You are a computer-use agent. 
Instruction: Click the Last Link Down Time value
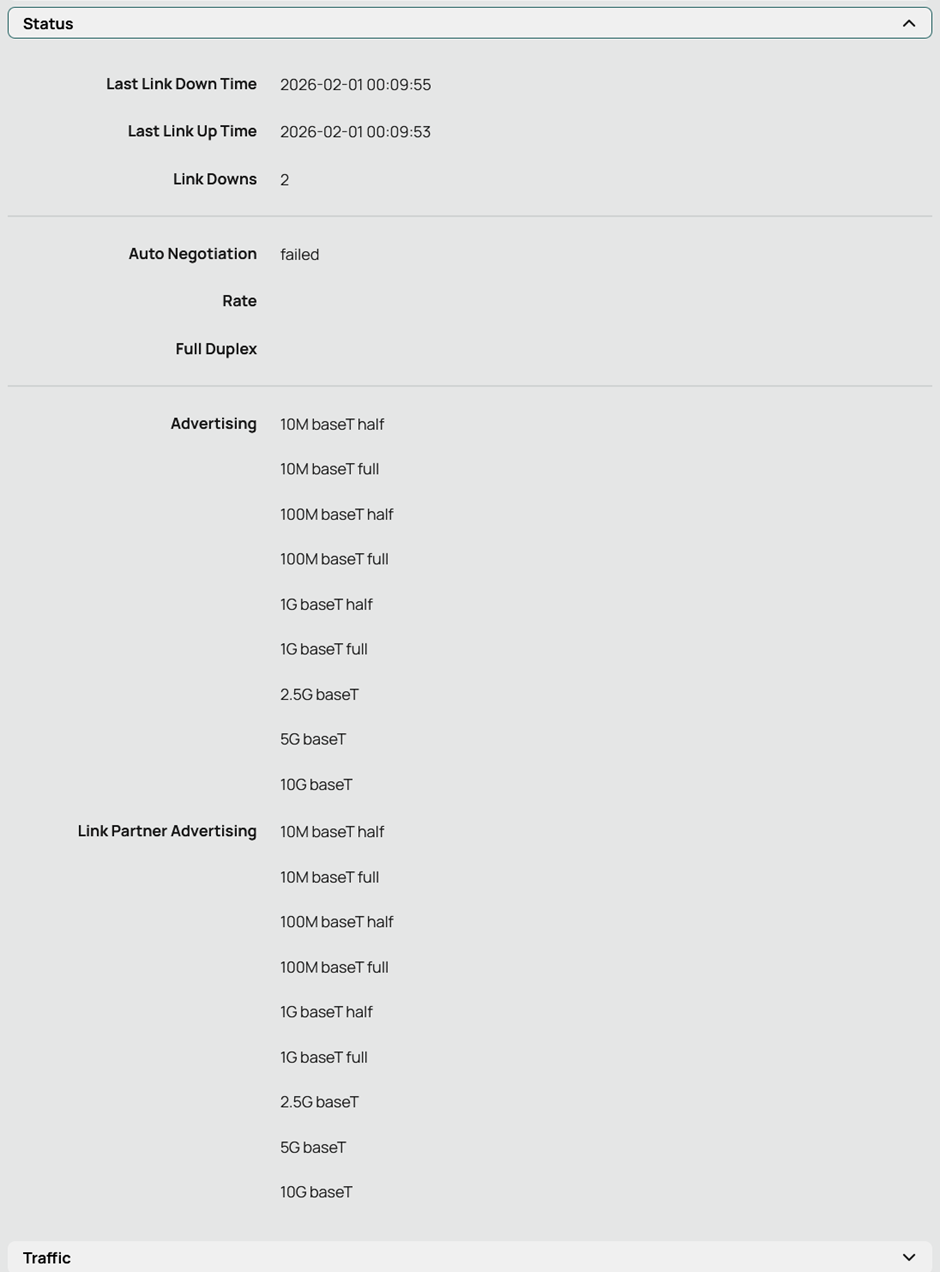(x=355, y=85)
